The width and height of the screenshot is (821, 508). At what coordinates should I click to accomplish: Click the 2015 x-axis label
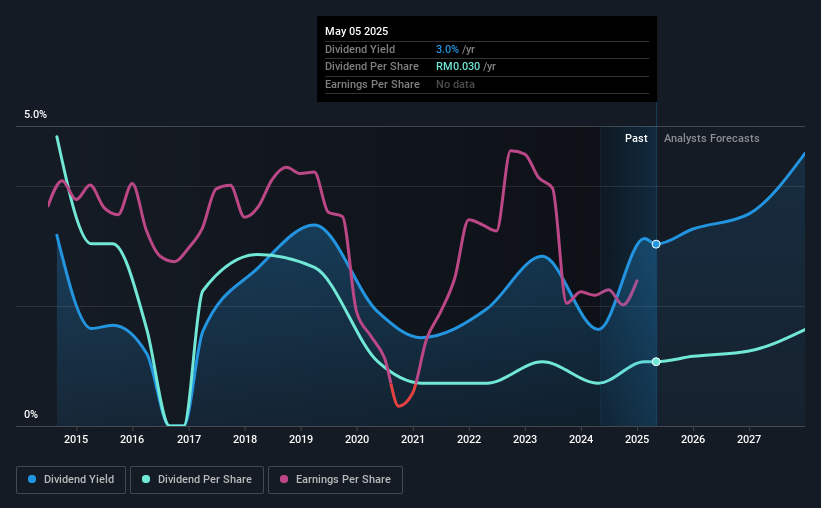tap(76, 439)
